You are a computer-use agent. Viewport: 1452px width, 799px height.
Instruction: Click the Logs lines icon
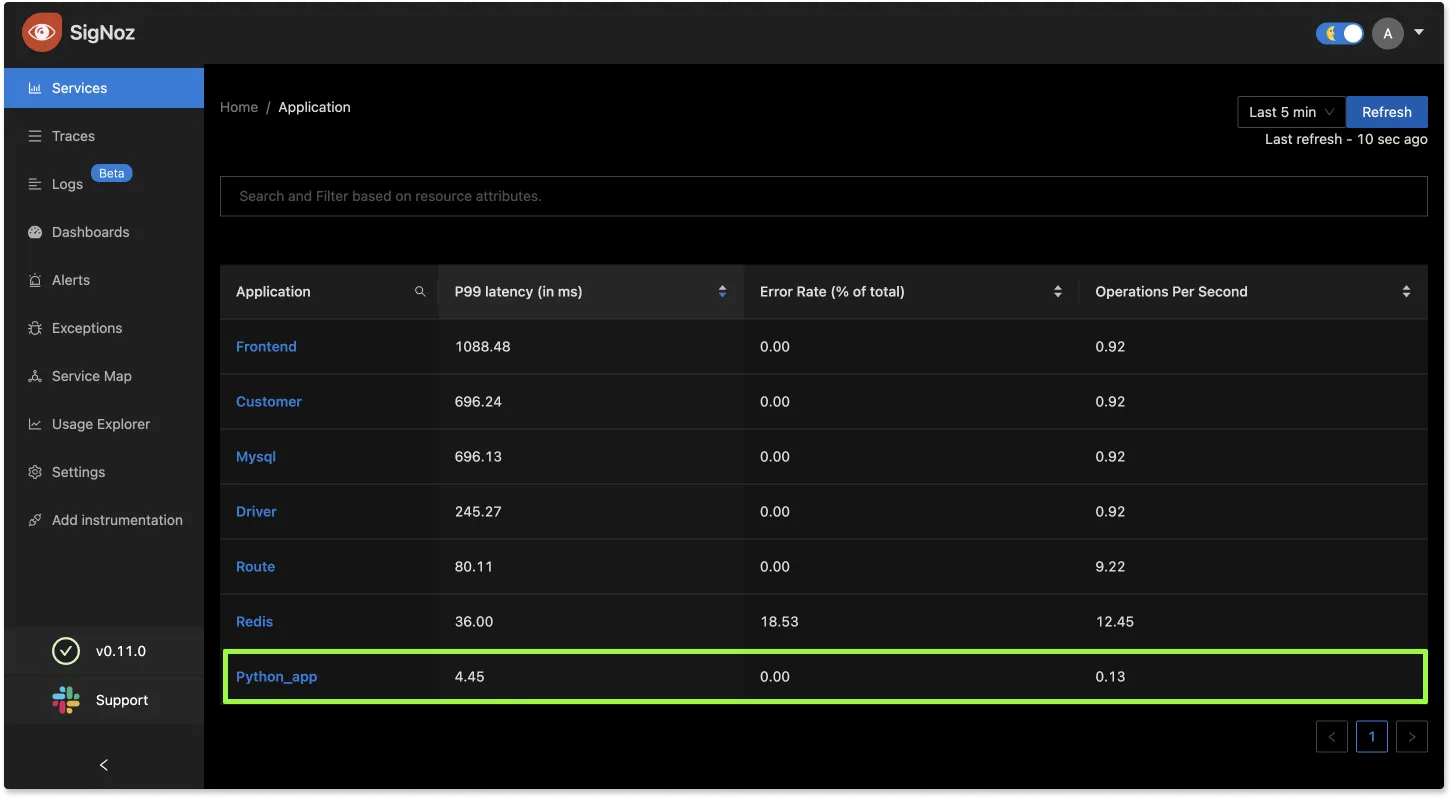coord(35,184)
